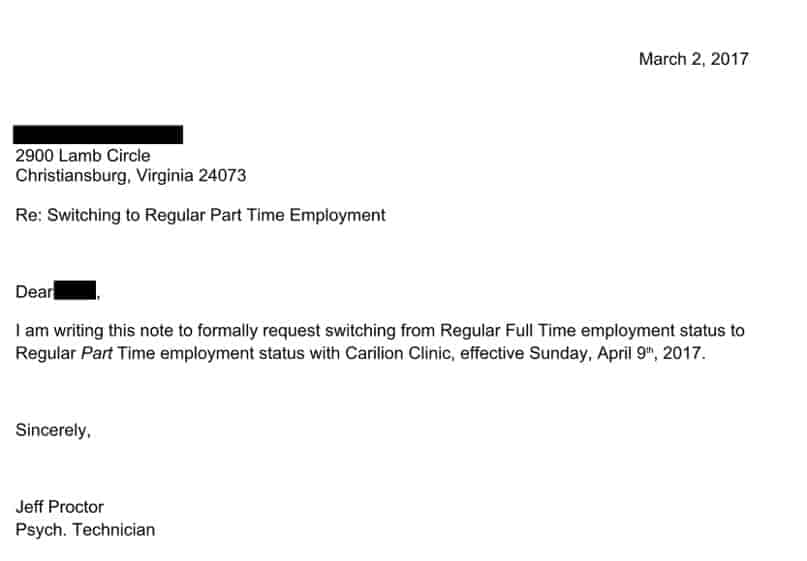Click the Re: subject line text
The image size is (807, 561).
pyautogui.click(x=200, y=215)
